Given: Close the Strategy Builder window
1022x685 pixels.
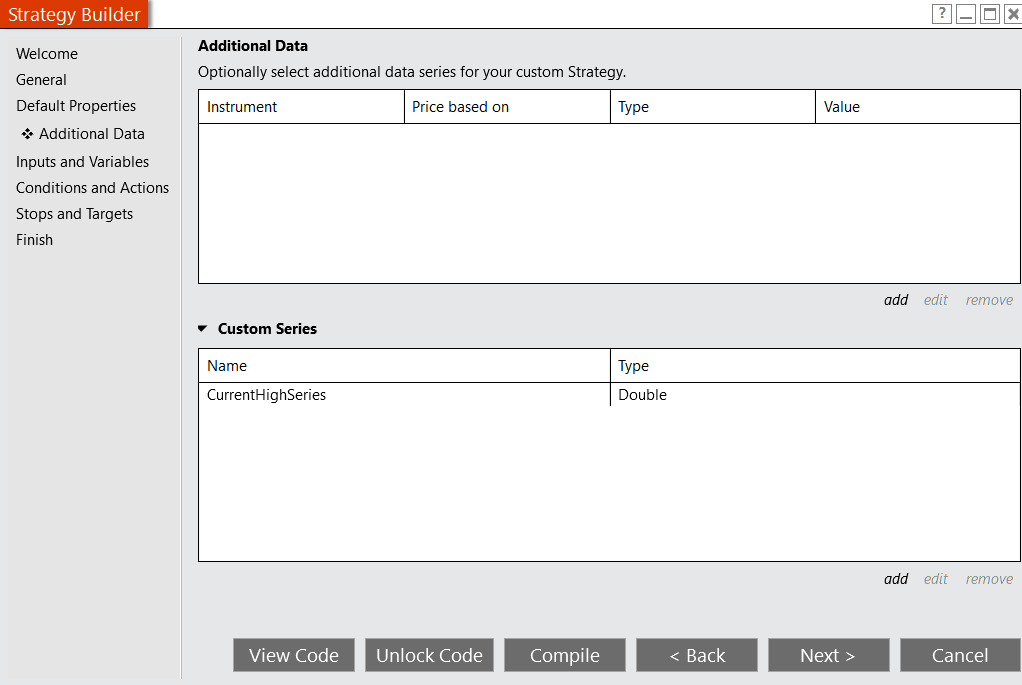Looking at the screenshot, I should (x=1011, y=14).
